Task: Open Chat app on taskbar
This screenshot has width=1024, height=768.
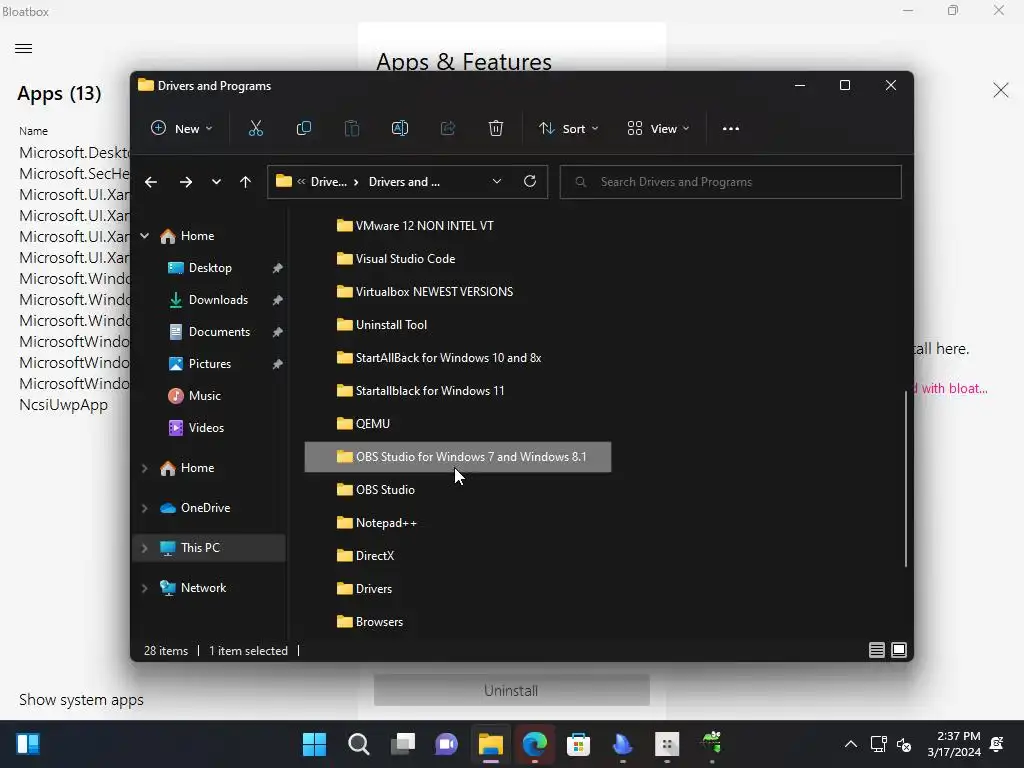Action: 447,744
